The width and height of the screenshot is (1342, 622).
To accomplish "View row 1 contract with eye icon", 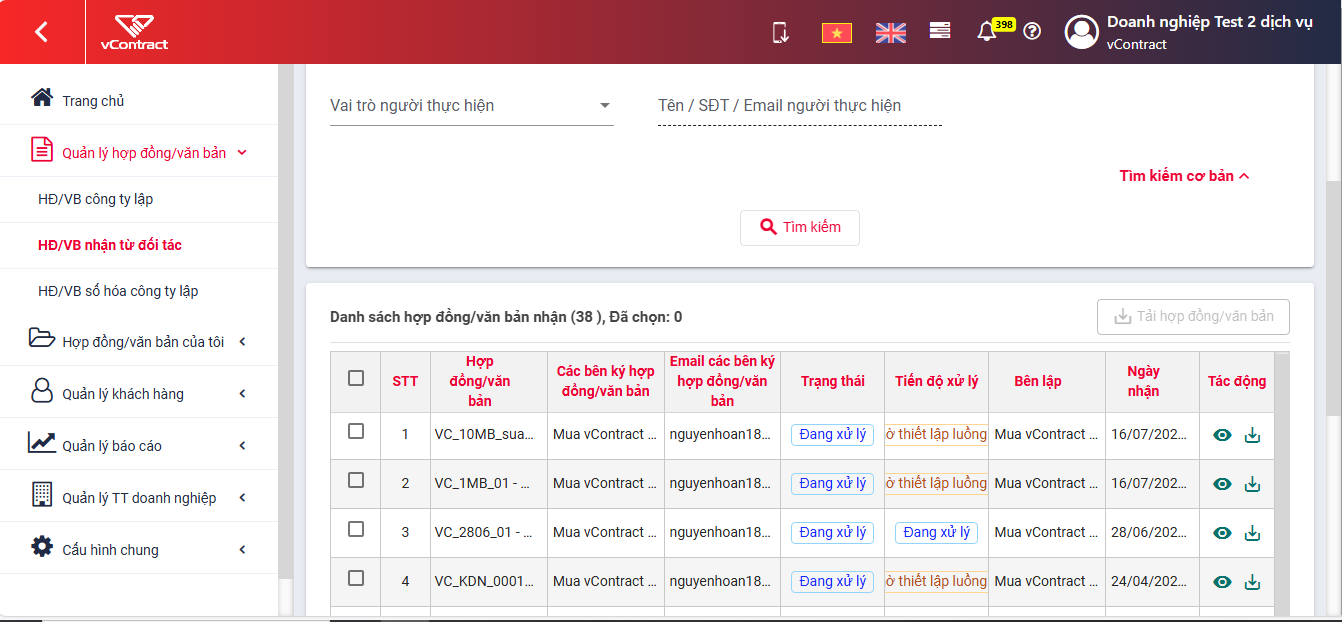I will [x=1222, y=435].
